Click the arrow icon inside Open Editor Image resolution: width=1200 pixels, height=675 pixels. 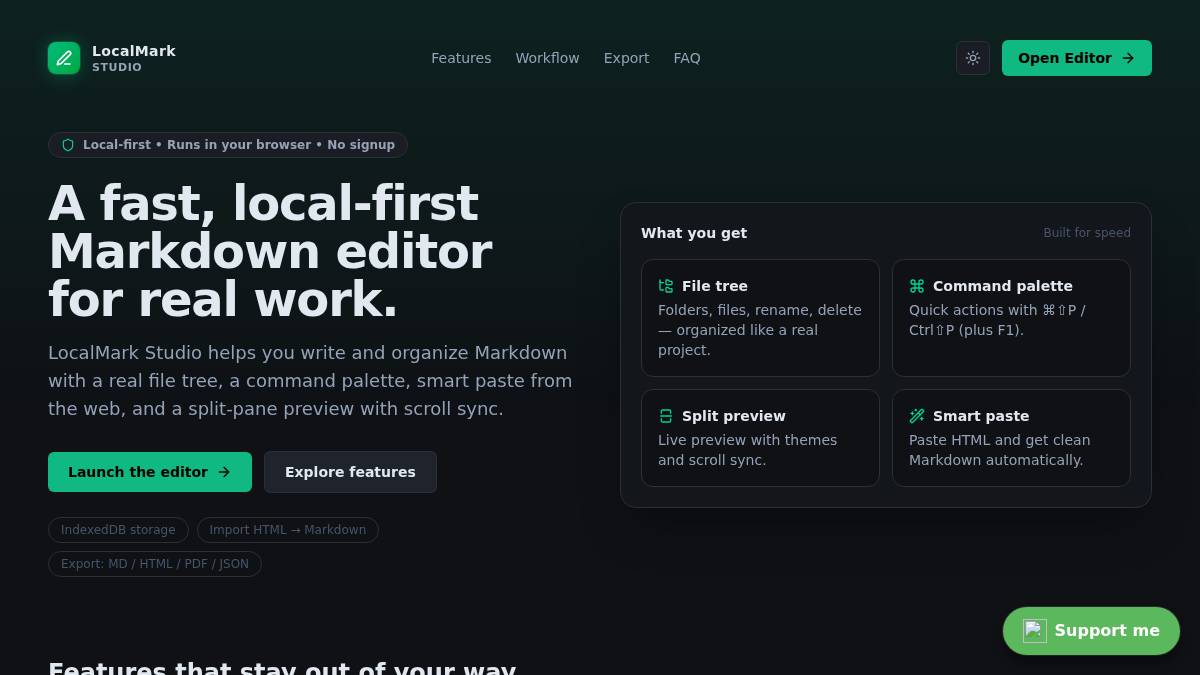1128,58
